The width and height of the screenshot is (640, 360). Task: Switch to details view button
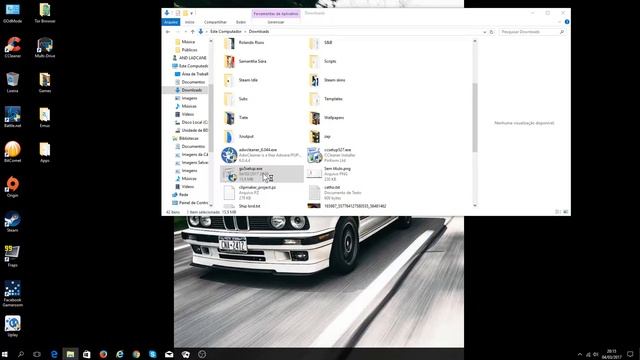[558, 212]
